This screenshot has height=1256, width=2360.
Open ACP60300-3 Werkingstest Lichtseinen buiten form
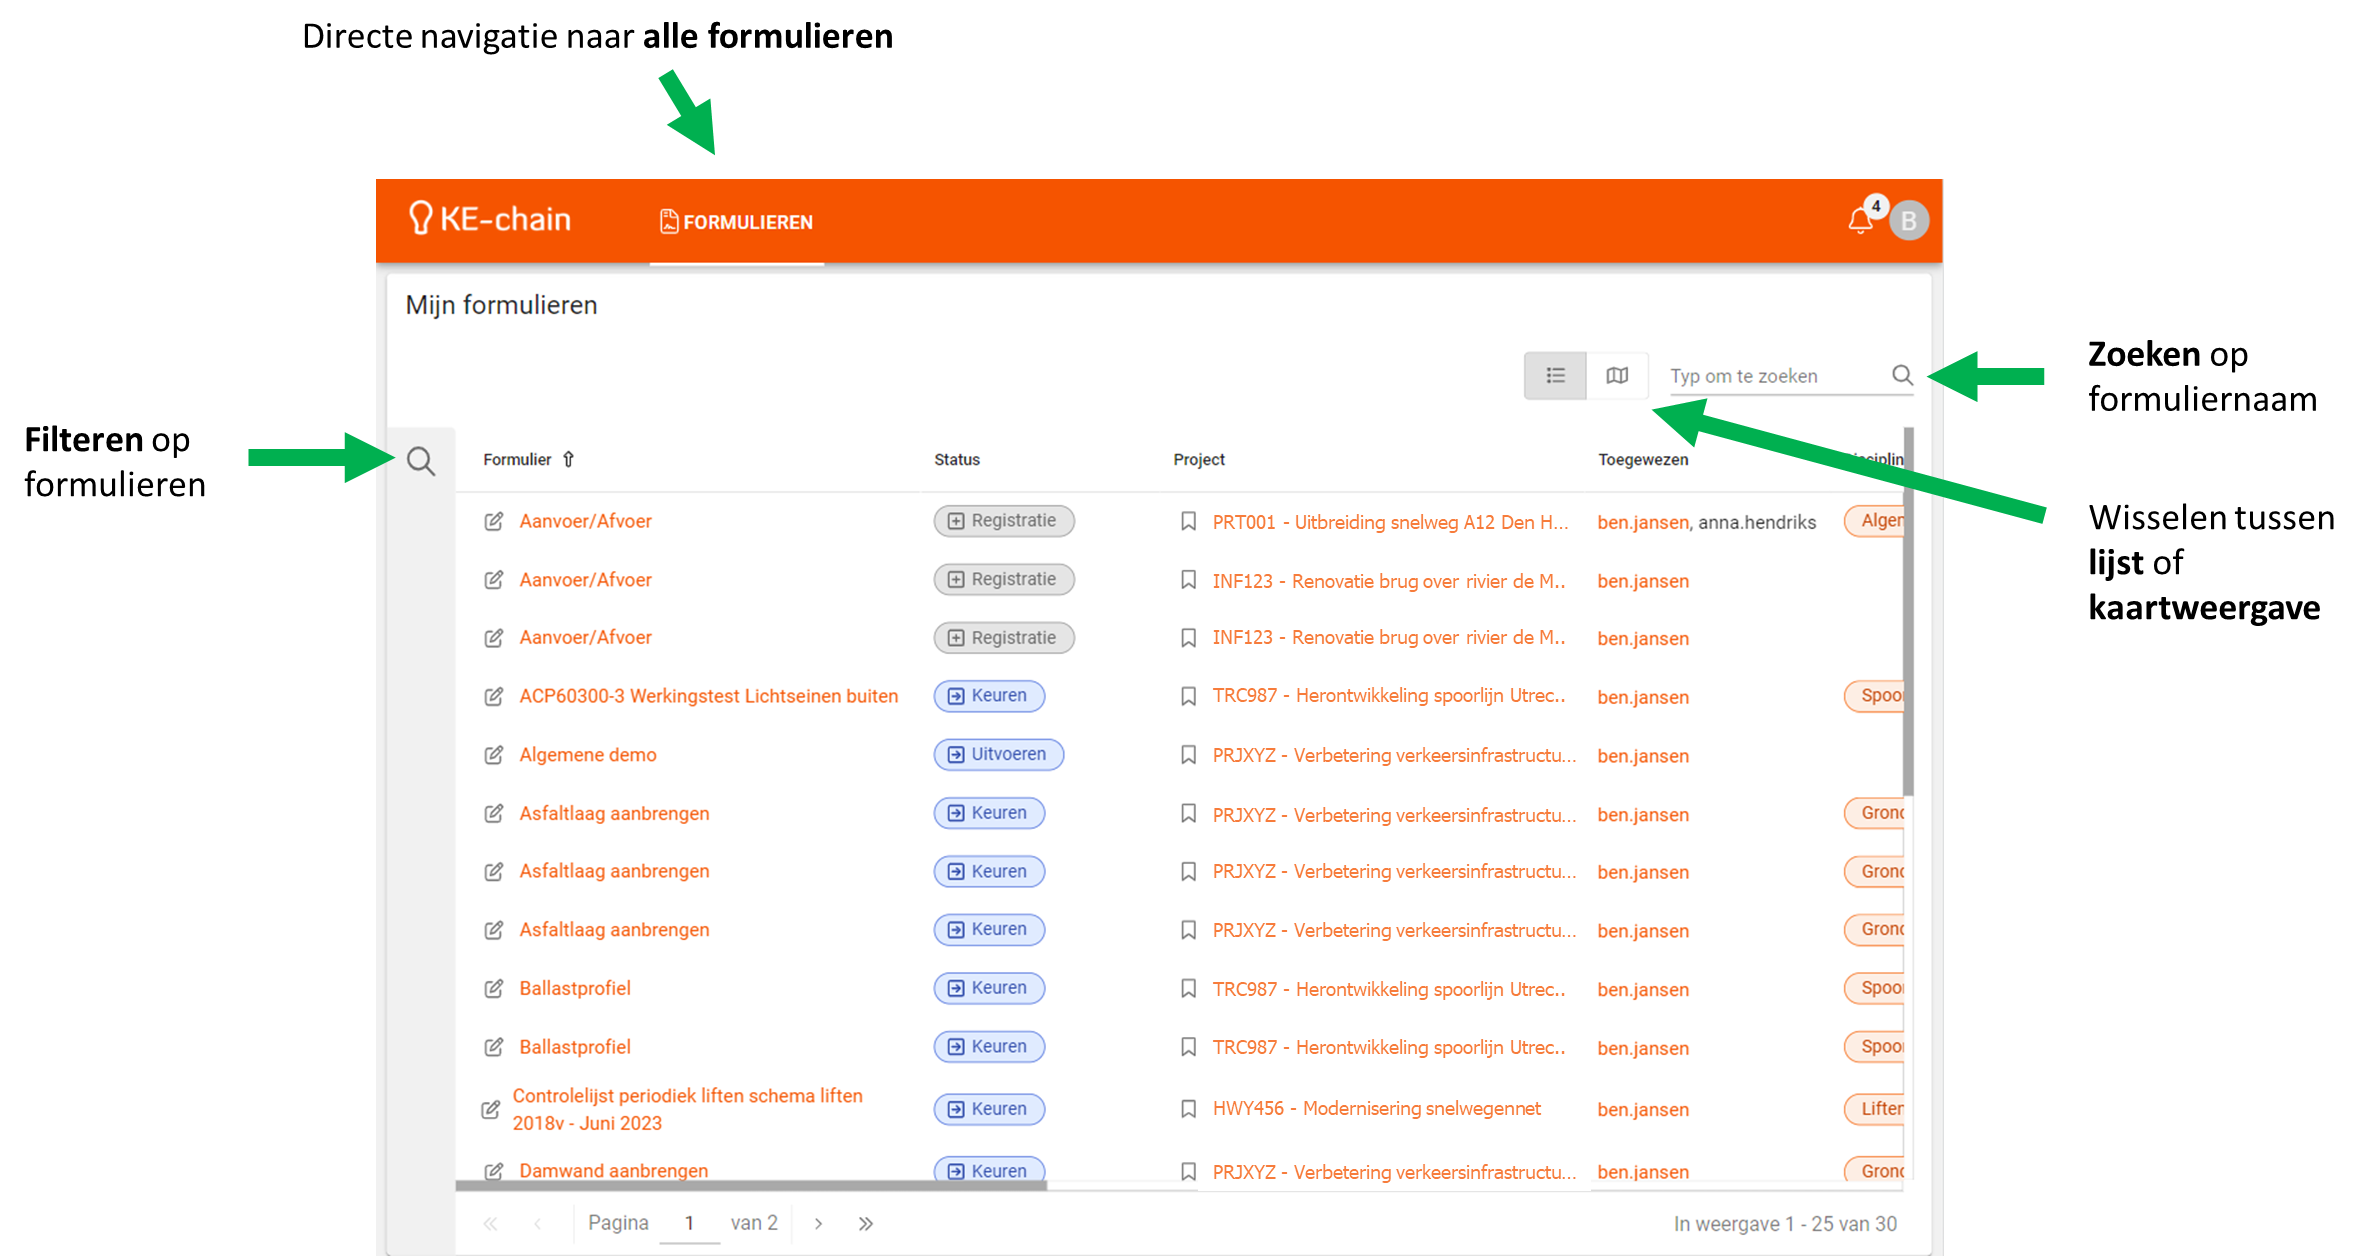click(708, 696)
